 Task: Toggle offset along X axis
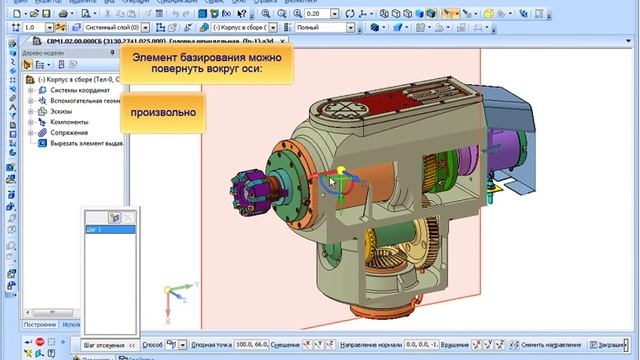(x=307, y=345)
